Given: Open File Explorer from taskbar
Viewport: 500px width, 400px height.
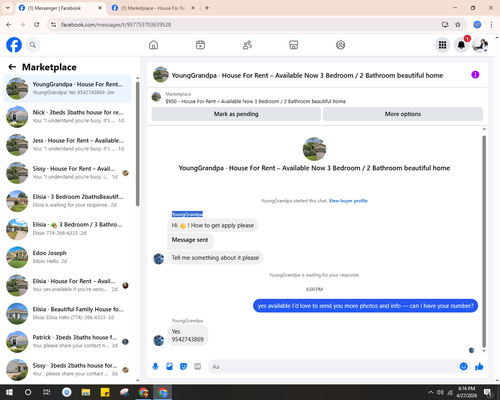Looking at the screenshot, I should pyautogui.click(x=86, y=392).
